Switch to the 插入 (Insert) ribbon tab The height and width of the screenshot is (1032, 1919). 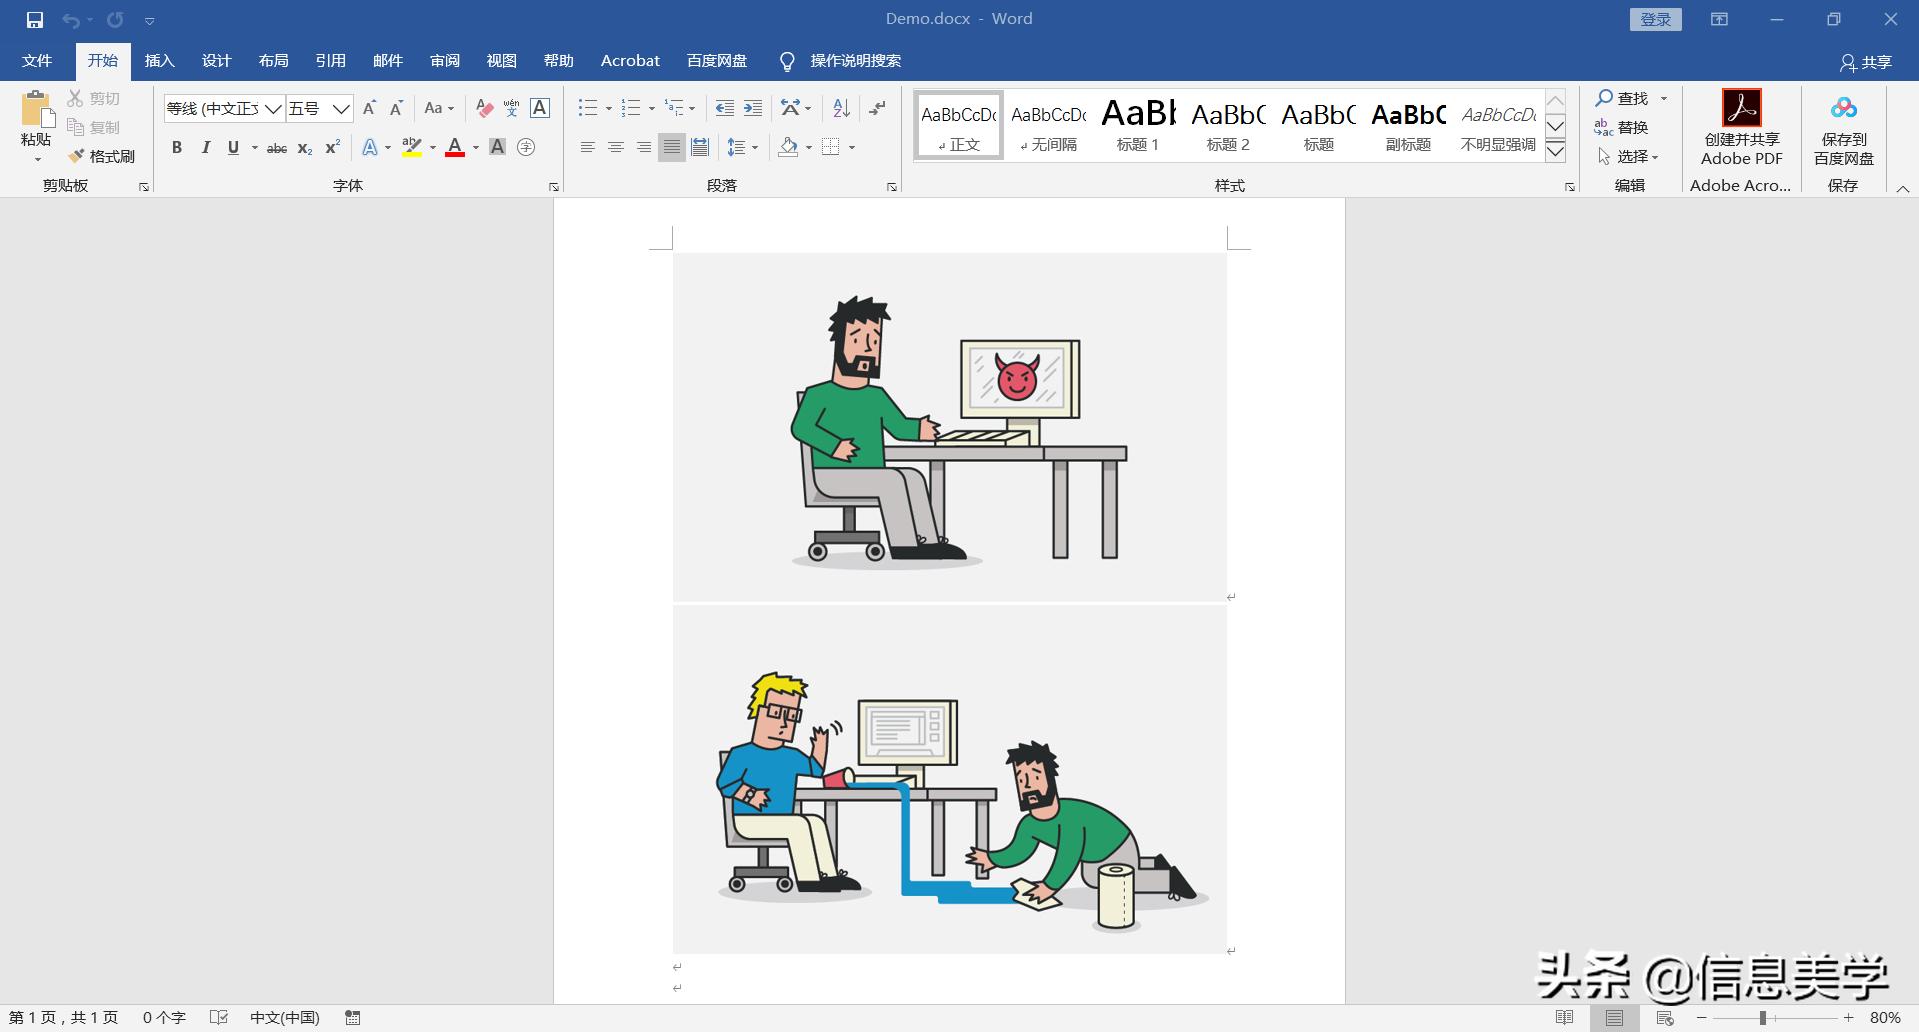159,61
